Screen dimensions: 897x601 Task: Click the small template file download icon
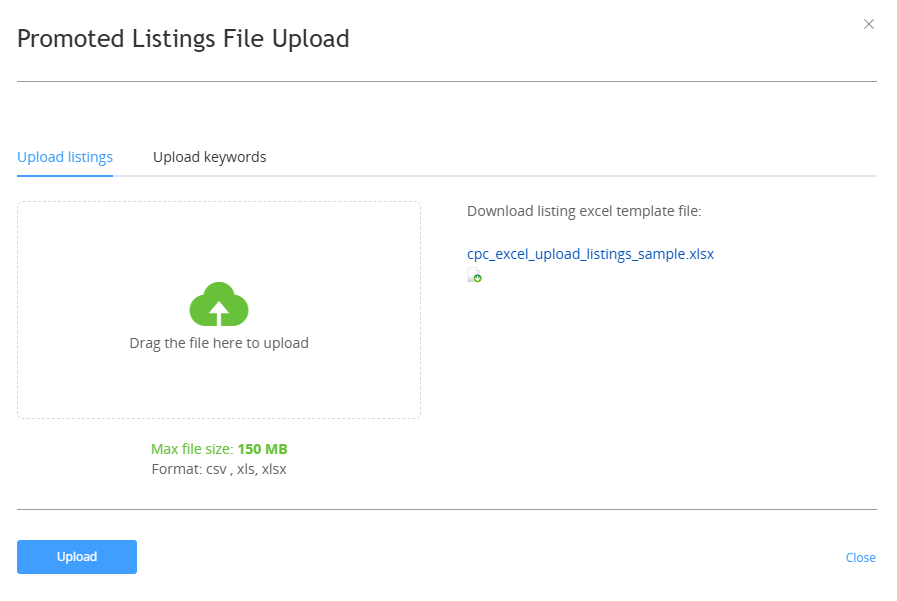pos(474,275)
